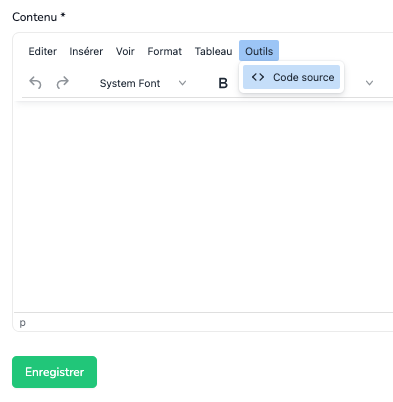This screenshot has height=402, width=393.
Task: Click inside the empty editor content area
Action: pos(203,207)
